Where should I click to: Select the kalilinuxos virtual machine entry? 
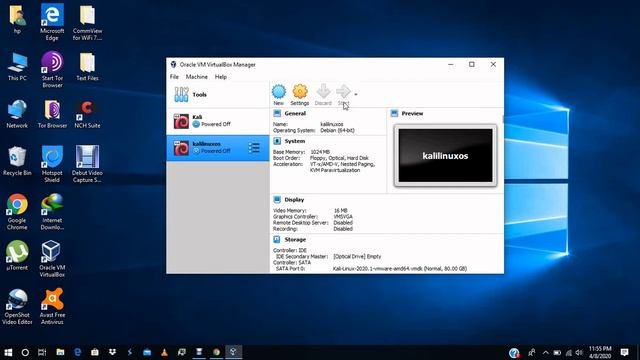pyautogui.click(x=218, y=148)
